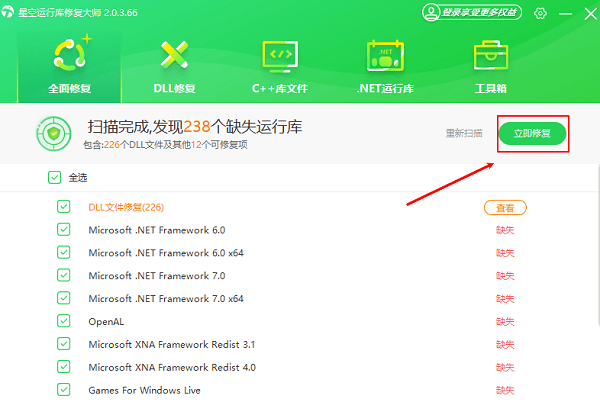Switch to the 全面修复 tab label
The image size is (600, 402).
69,89
